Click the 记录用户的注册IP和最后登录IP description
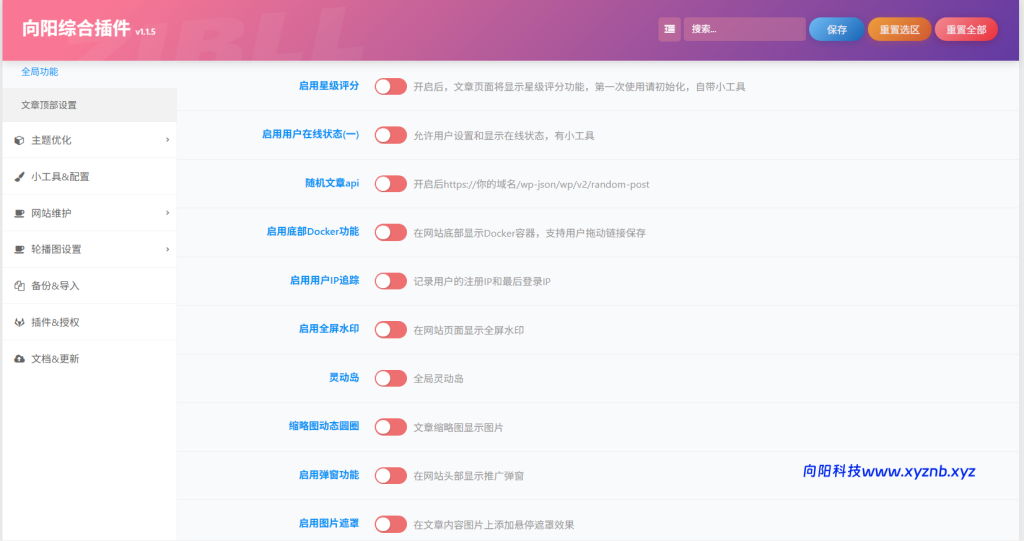This screenshot has height=541, width=1024. [x=482, y=282]
